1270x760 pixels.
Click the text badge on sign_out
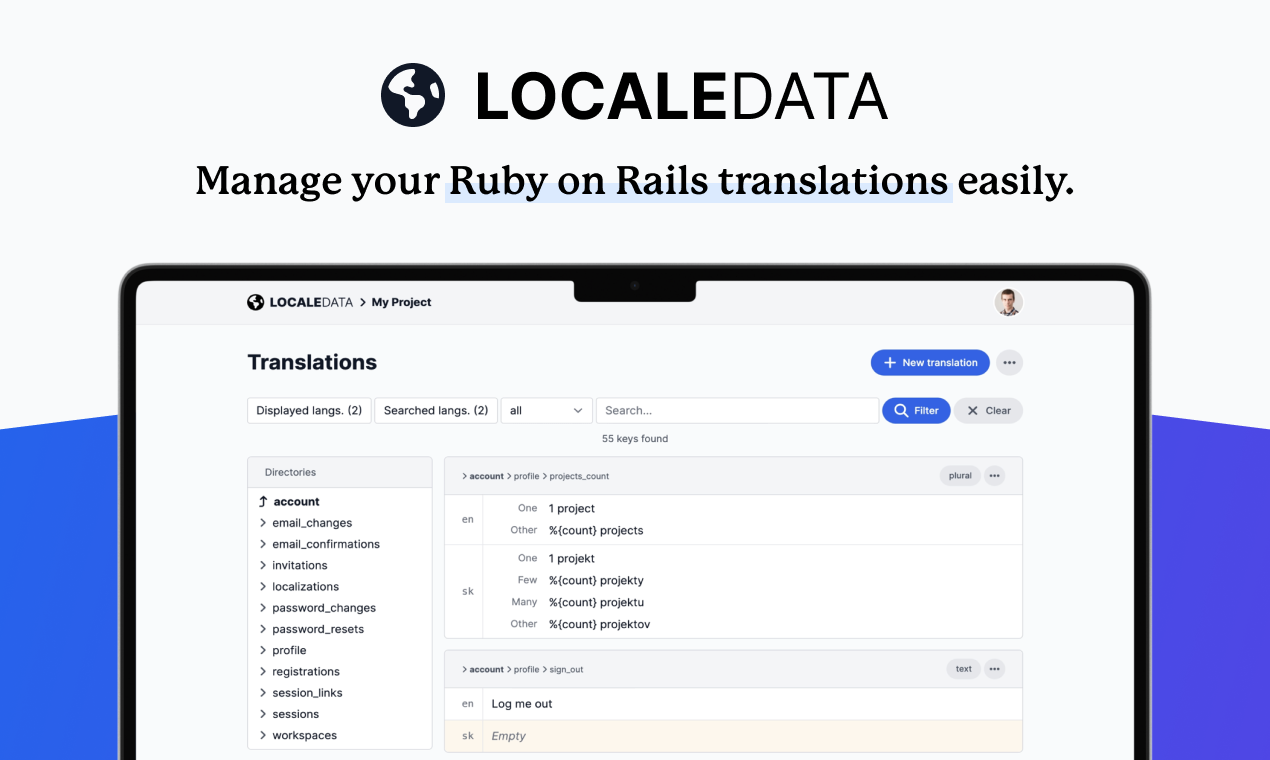(963, 668)
